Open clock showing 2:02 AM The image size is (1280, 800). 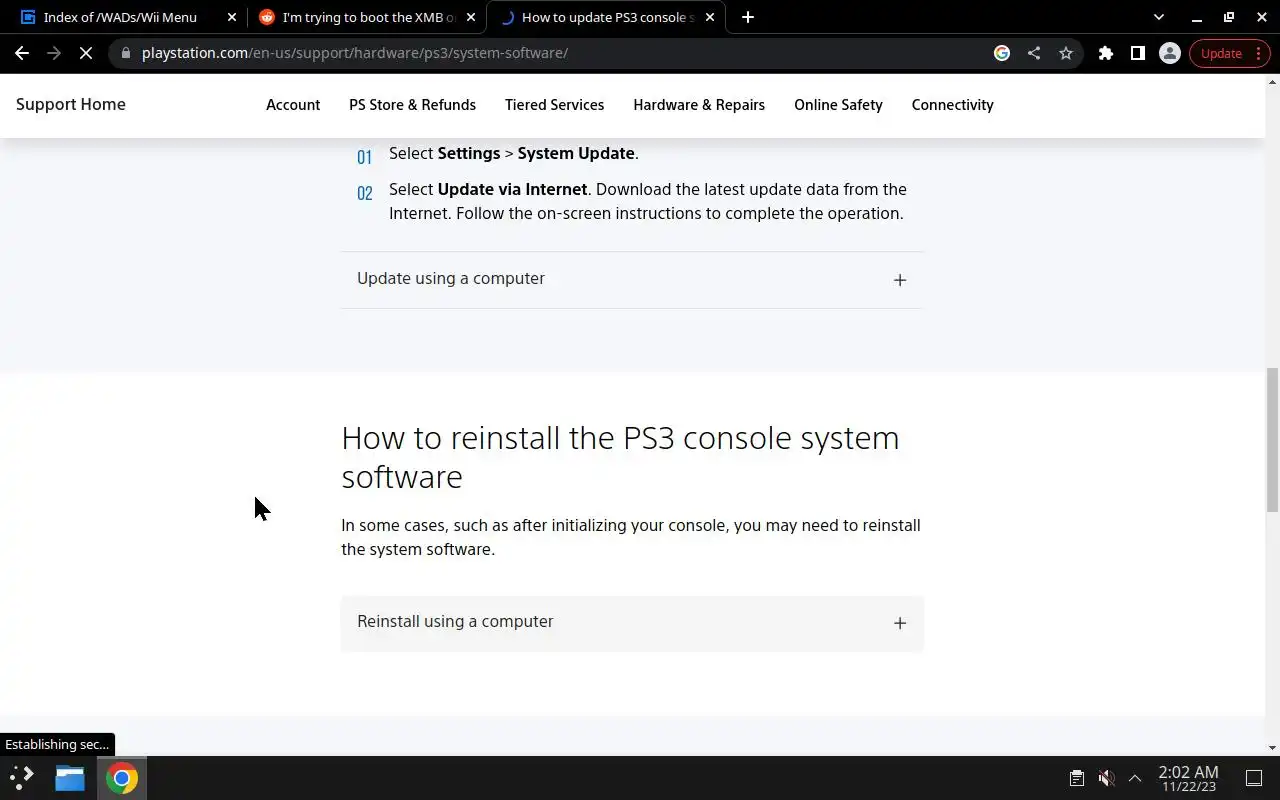(1188, 778)
